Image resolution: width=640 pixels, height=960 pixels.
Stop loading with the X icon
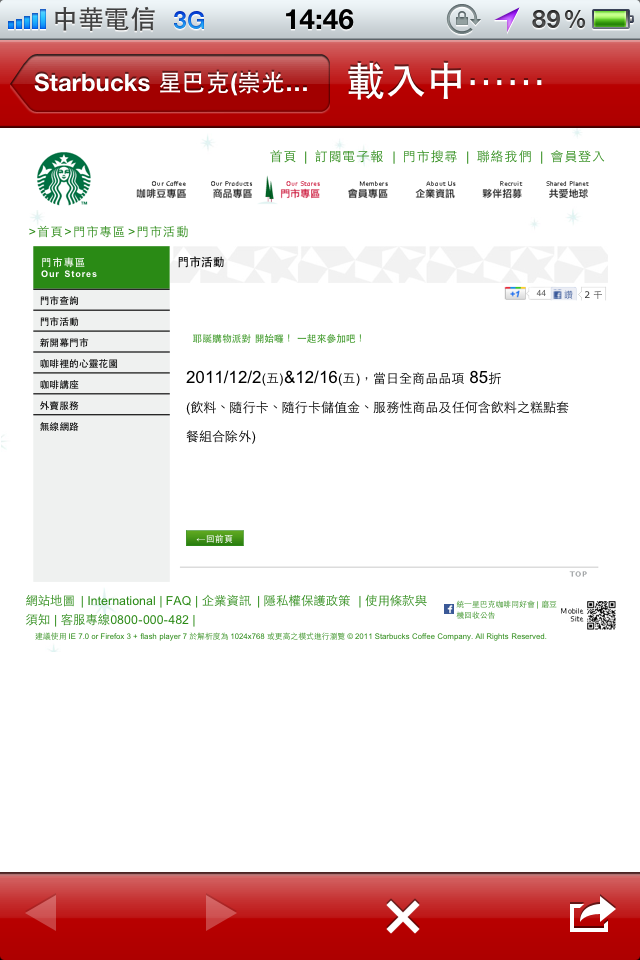click(402, 917)
